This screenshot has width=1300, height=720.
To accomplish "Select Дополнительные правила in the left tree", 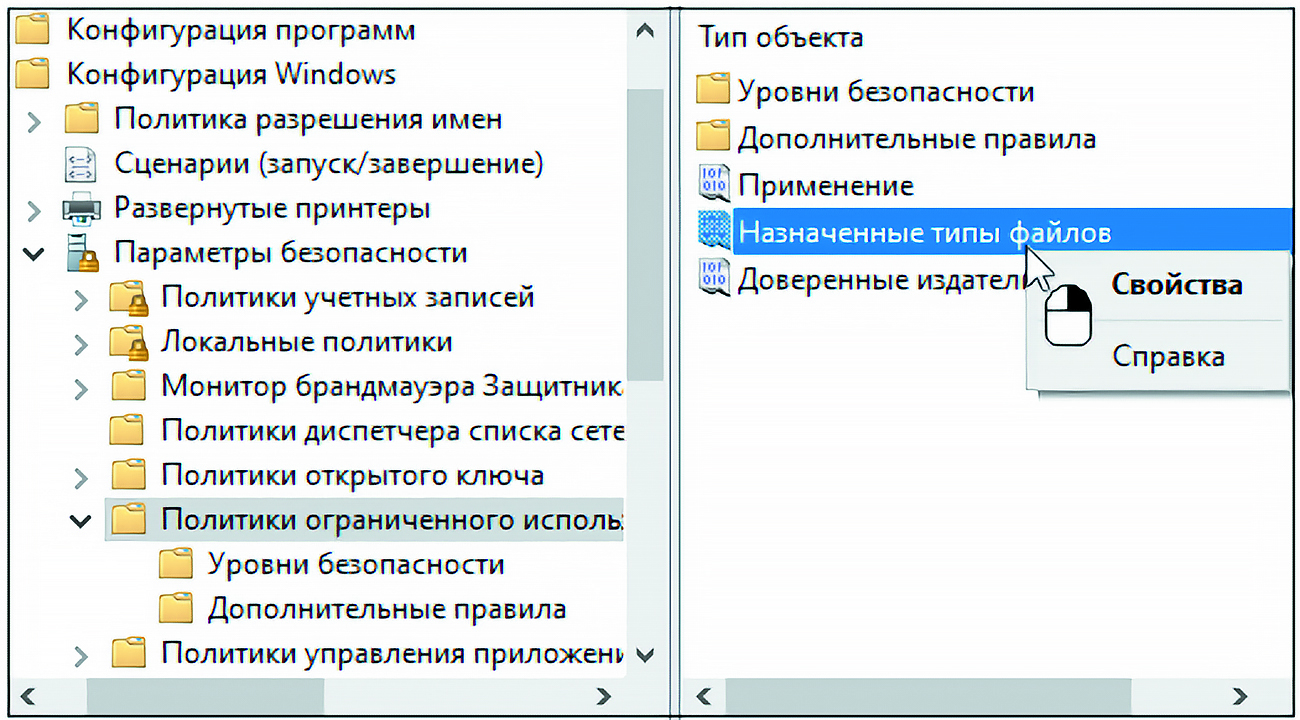I will [386, 609].
